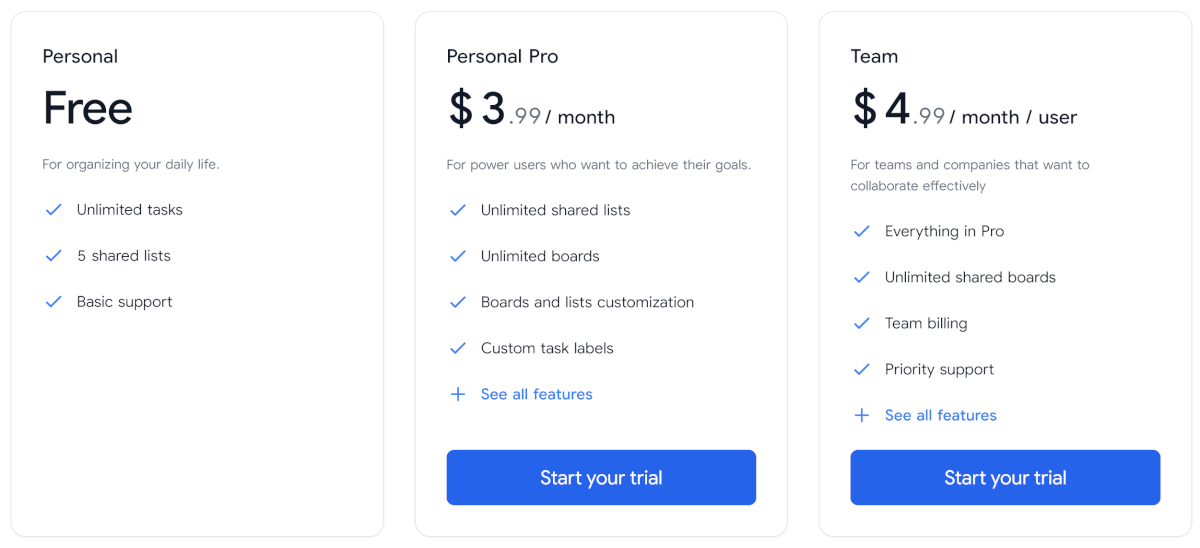The image size is (1200, 548).
Task: Click checkmark icon beside Custom task labels
Action: [x=458, y=348]
